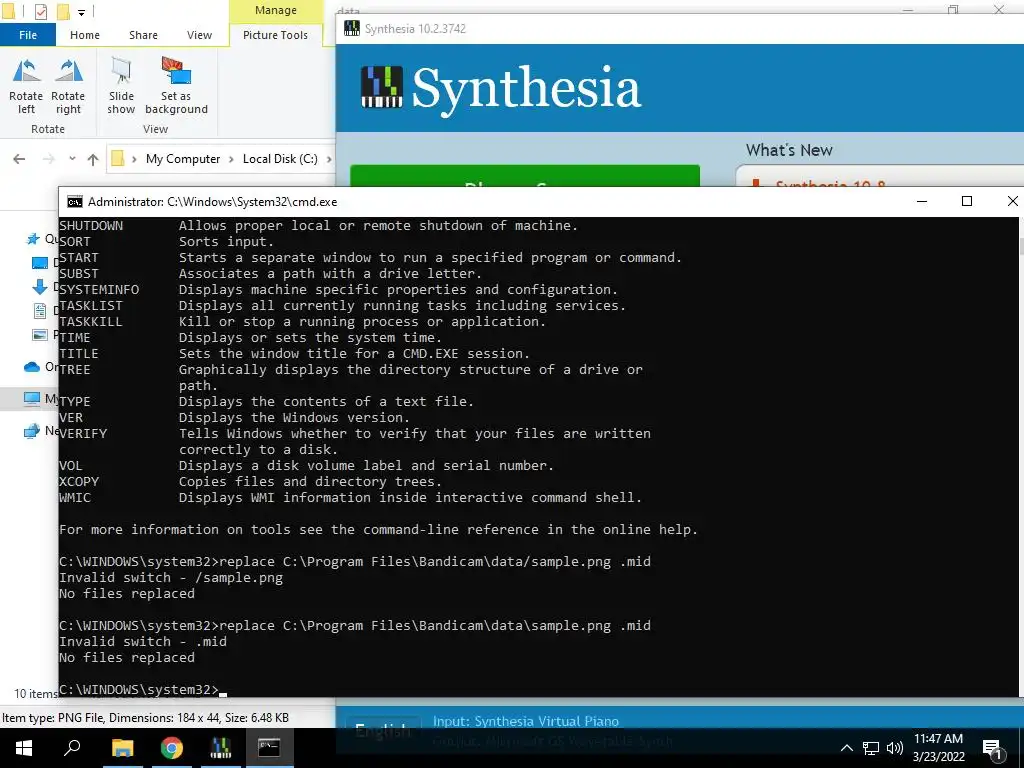Image resolution: width=1024 pixels, height=768 pixels.
Task: Click the taskbar search magnifier
Action: [72, 748]
